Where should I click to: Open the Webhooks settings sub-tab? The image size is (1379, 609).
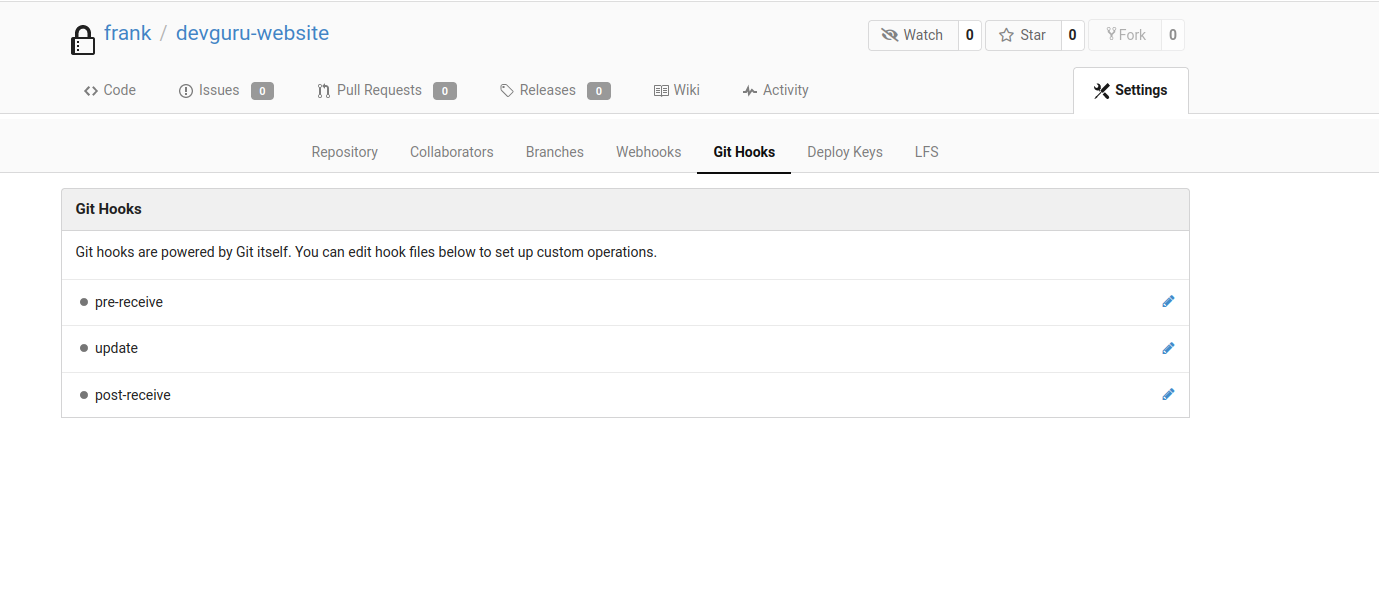[x=648, y=152]
